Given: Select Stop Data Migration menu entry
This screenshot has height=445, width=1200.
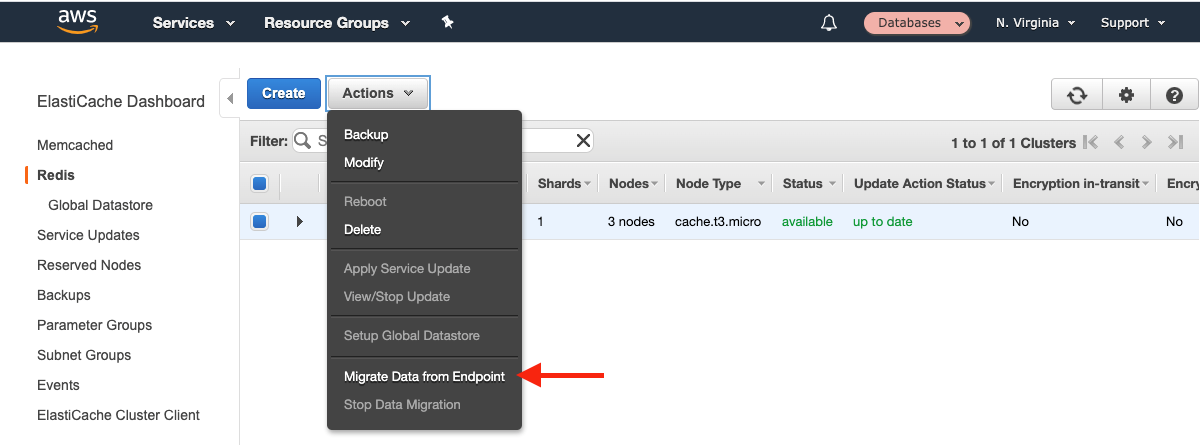Looking at the screenshot, I should pos(402,404).
